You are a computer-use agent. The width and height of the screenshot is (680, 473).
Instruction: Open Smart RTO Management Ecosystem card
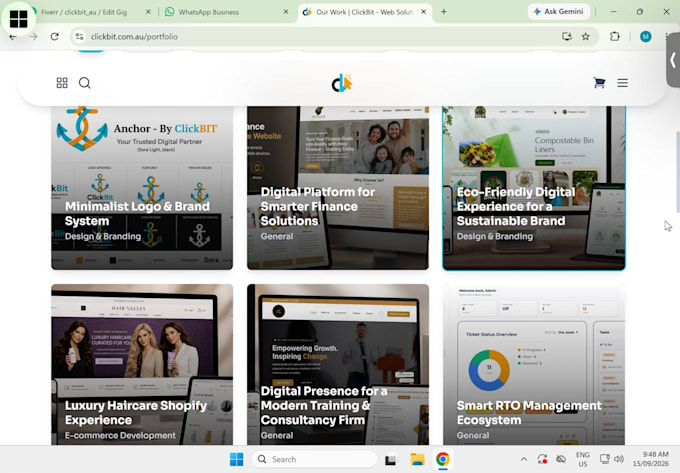pos(534,364)
